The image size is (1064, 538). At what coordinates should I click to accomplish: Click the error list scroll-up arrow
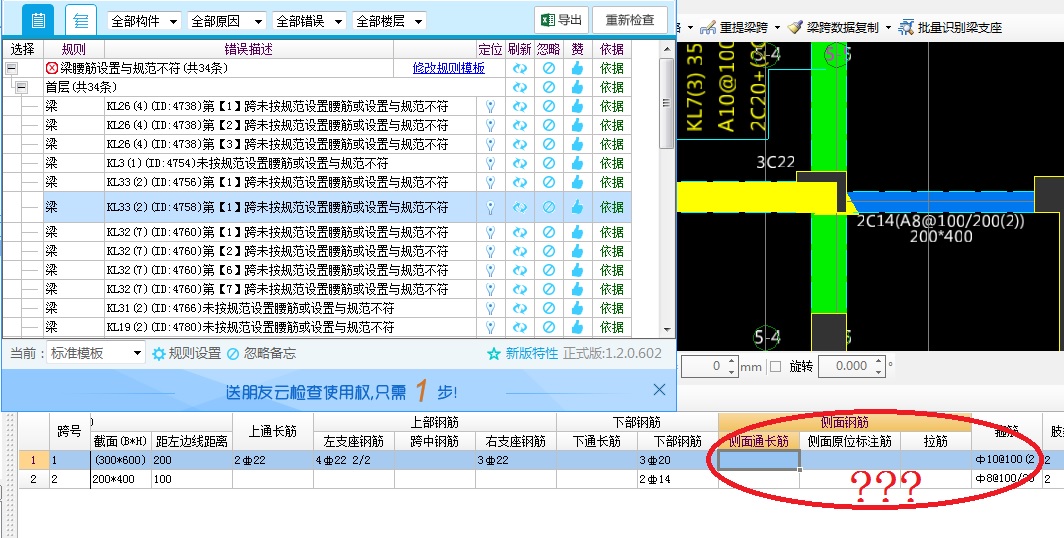pos(666,49)
